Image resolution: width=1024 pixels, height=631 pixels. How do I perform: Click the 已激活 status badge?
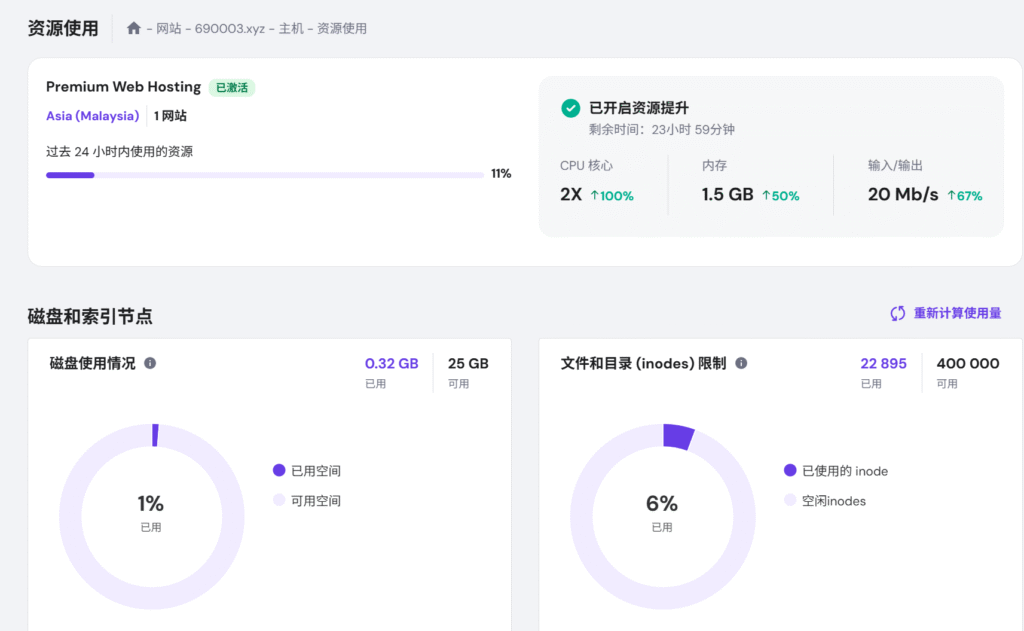(x=232, y=88)
